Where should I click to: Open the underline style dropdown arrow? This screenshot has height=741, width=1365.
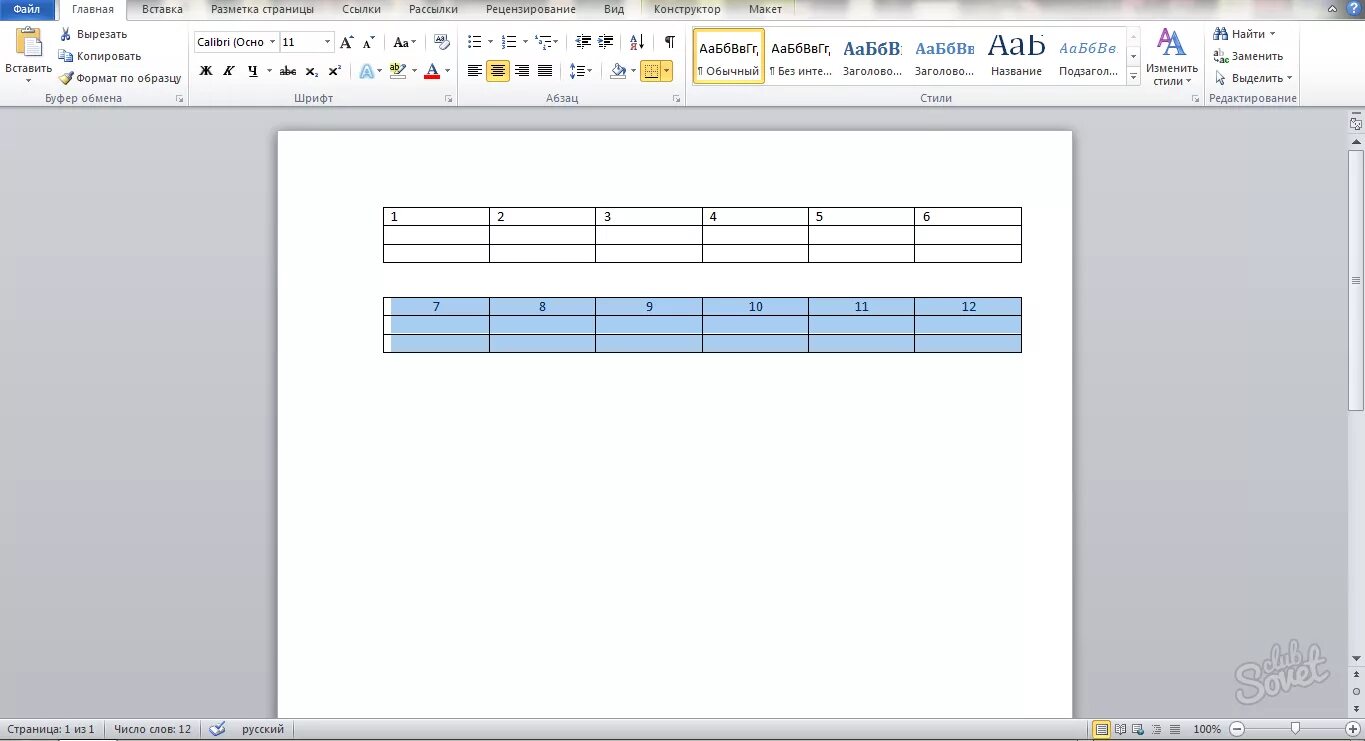pos(269,71)
